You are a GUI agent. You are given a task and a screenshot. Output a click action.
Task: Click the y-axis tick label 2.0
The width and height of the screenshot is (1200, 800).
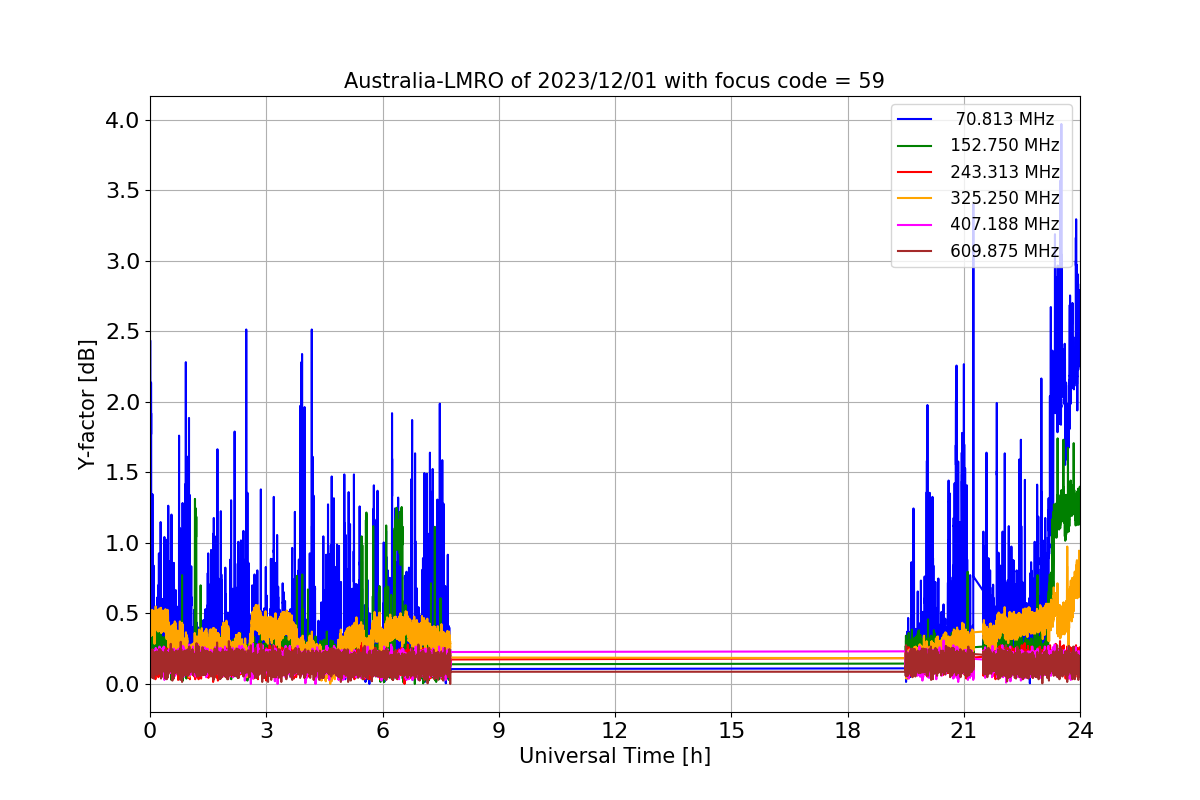point(123,403)
